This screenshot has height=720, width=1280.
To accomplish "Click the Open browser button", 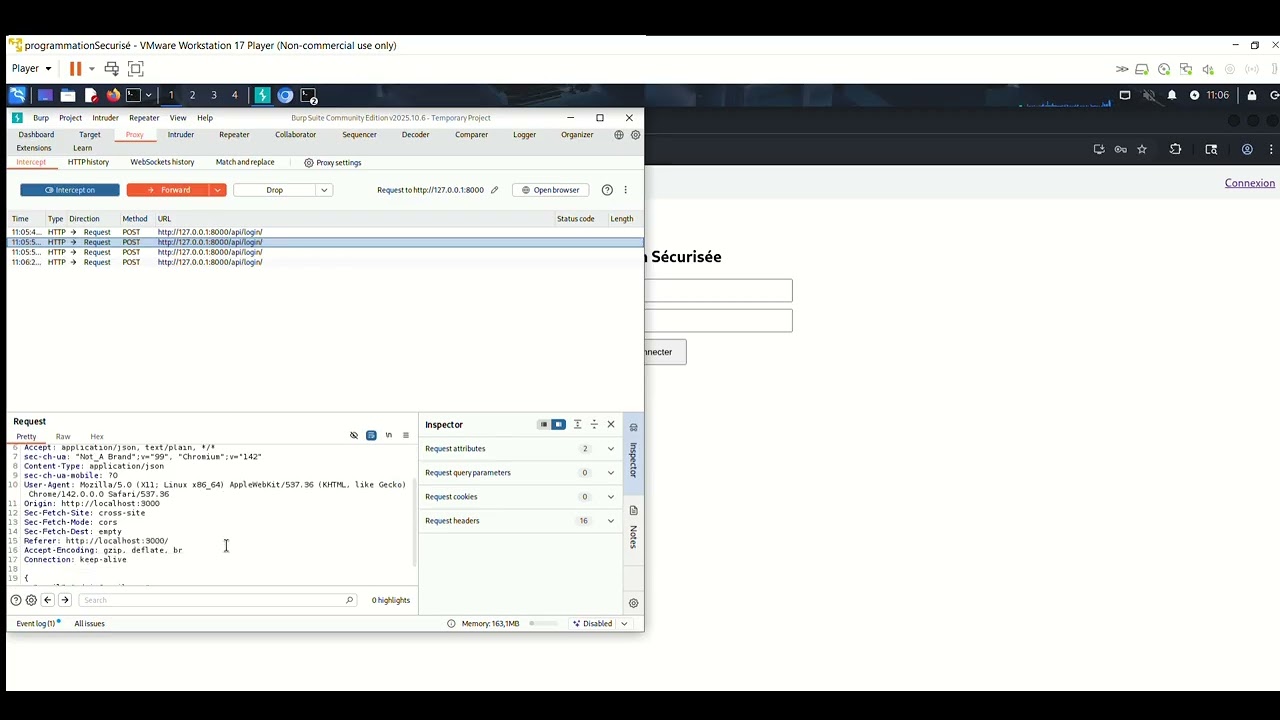I will point(550,190).
